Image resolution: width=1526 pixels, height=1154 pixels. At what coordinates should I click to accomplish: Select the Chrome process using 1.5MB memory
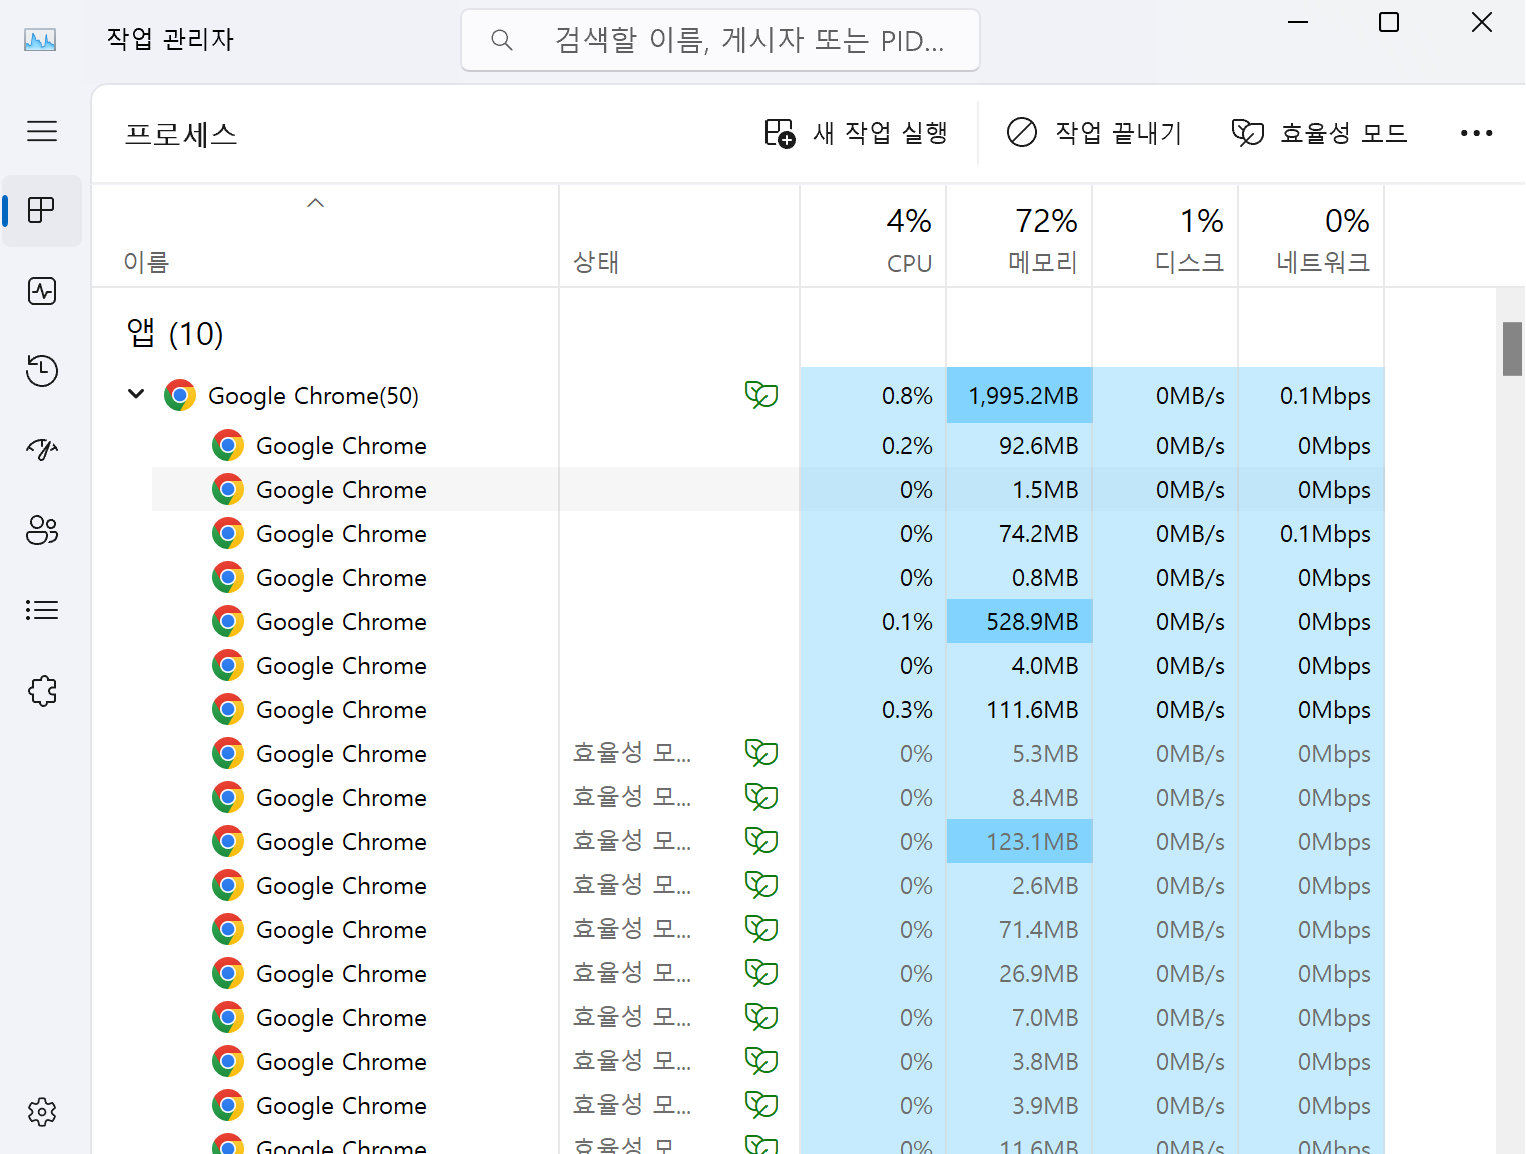pos(768,489)
